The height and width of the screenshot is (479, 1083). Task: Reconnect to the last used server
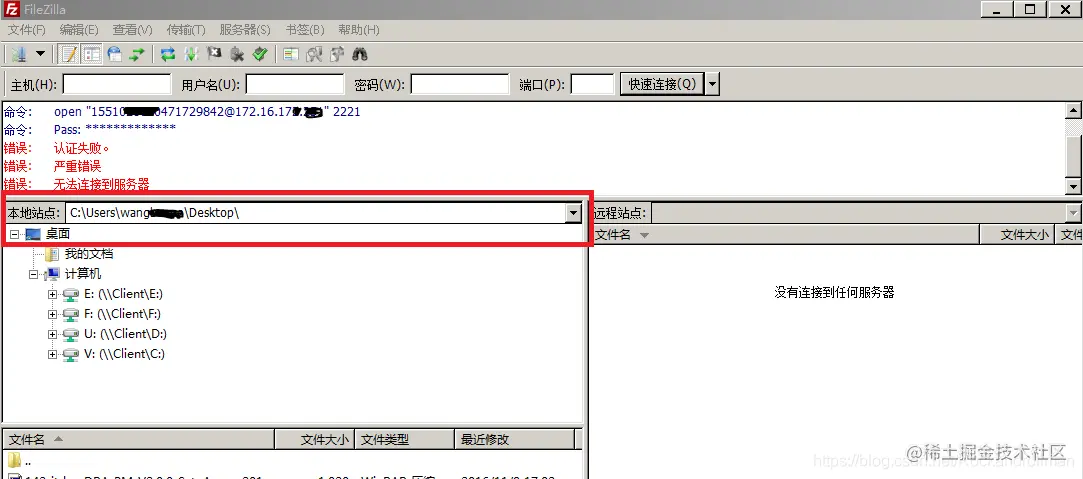260,54
